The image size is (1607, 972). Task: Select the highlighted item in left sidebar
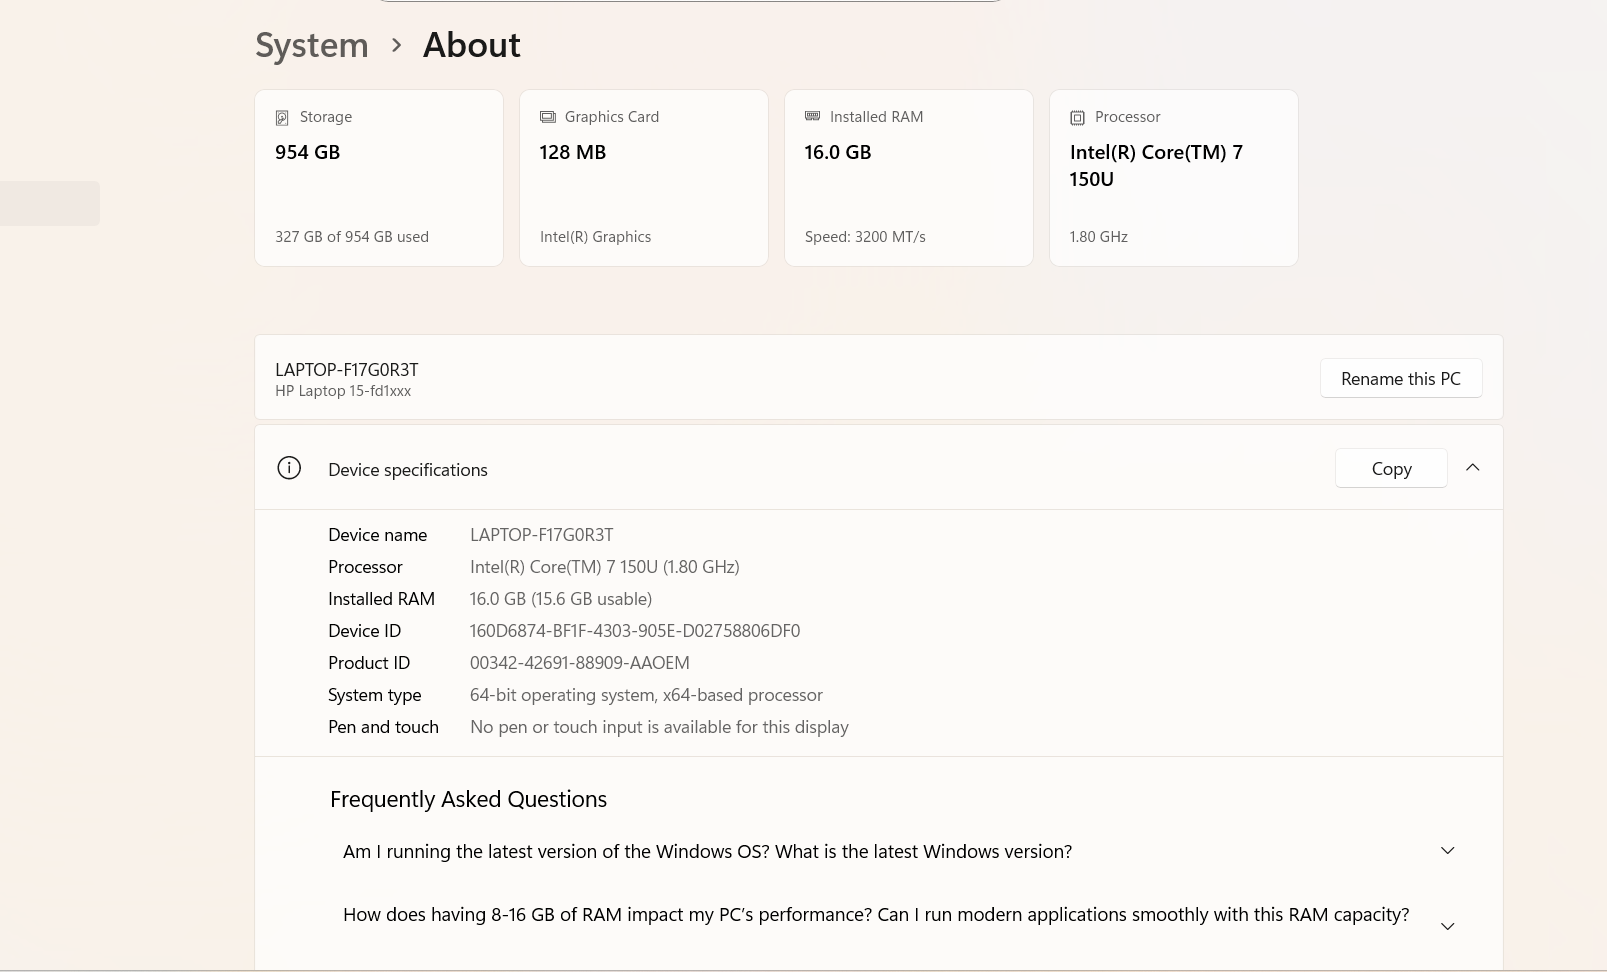click(50, 203)
